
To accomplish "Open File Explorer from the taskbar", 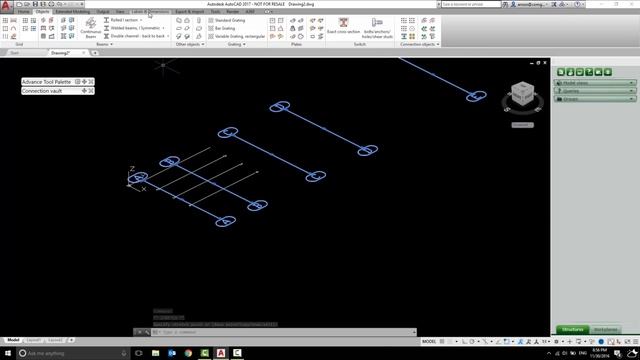I will (x=156, y=353).
